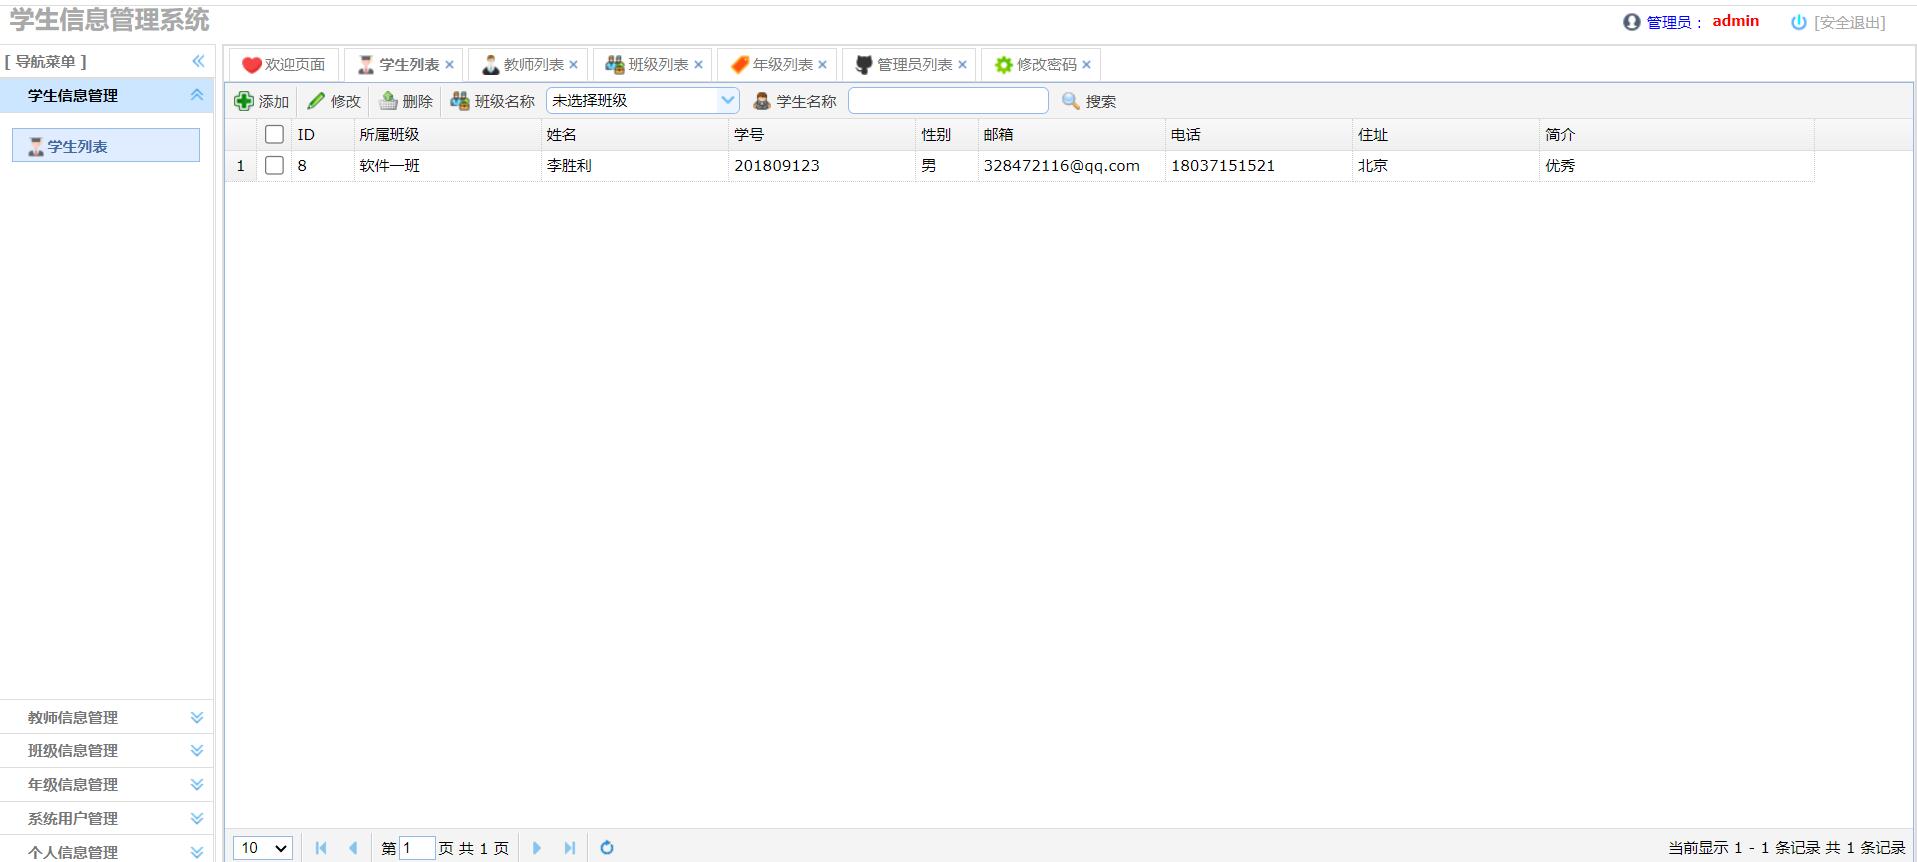Click the 简介 column header

point(1677,134)
